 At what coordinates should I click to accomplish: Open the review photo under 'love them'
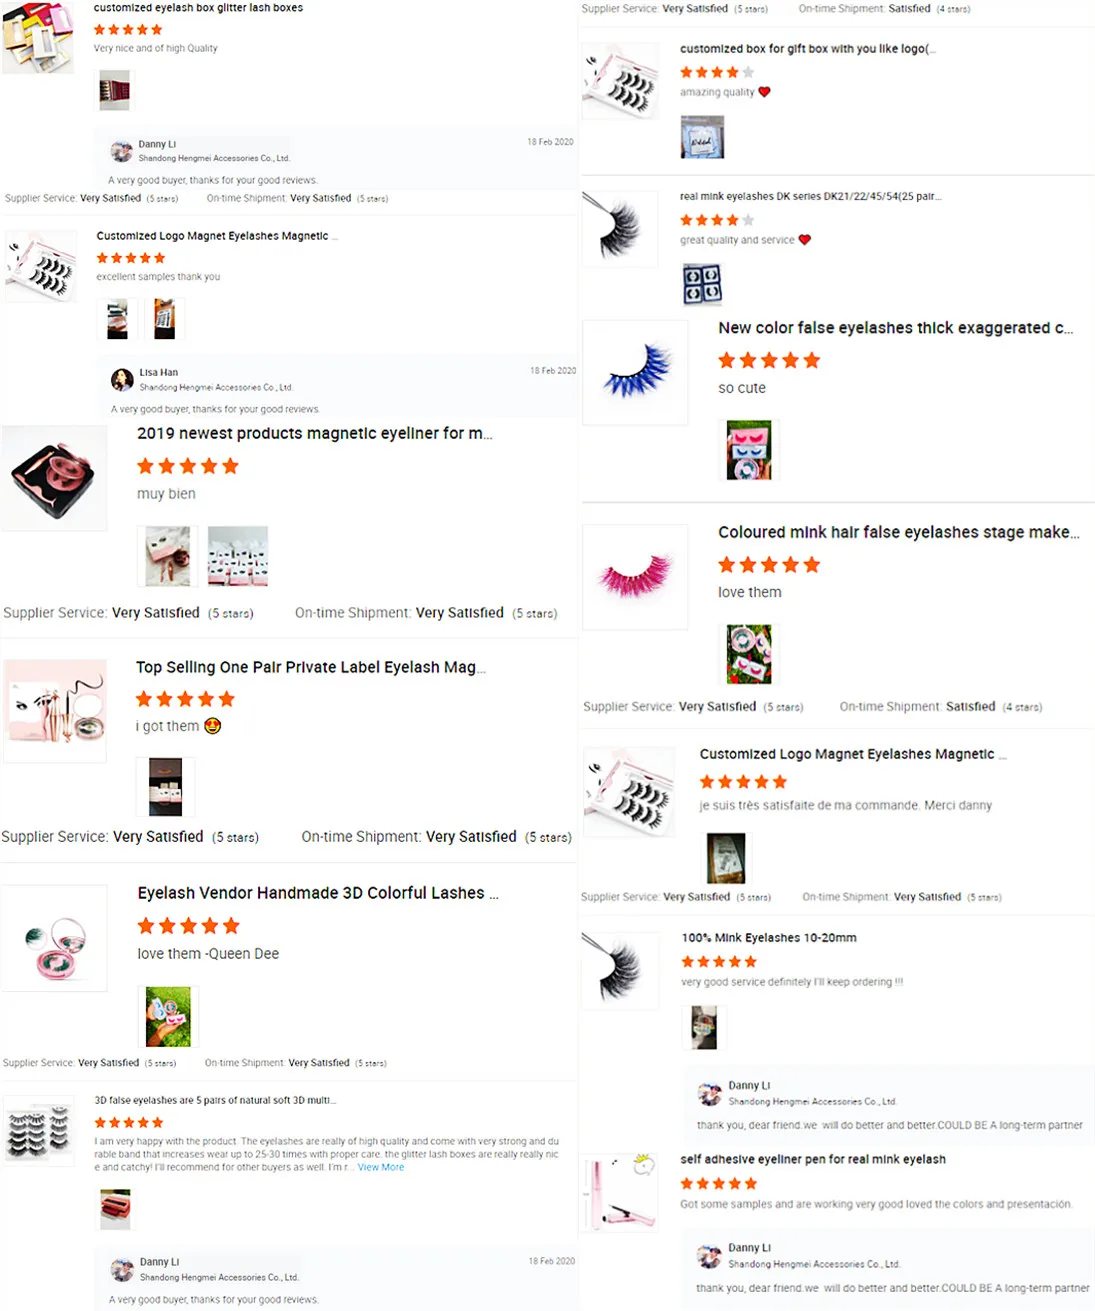tap(749, 654)
